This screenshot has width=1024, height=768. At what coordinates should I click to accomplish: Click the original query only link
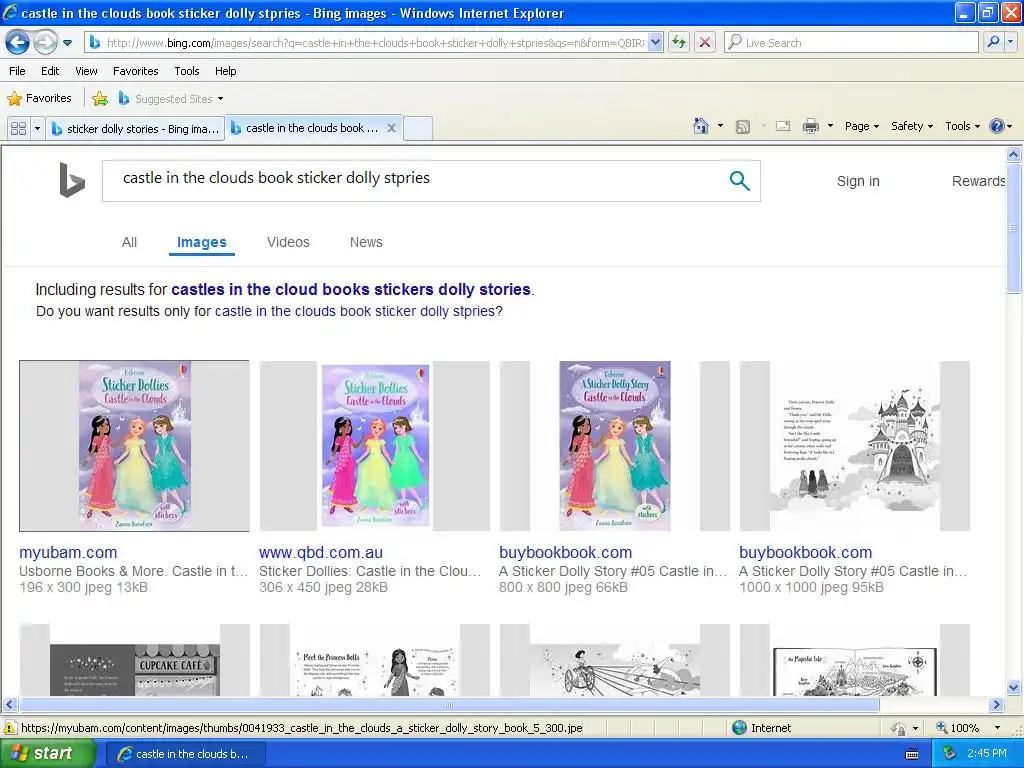click(x=355, y=311)
